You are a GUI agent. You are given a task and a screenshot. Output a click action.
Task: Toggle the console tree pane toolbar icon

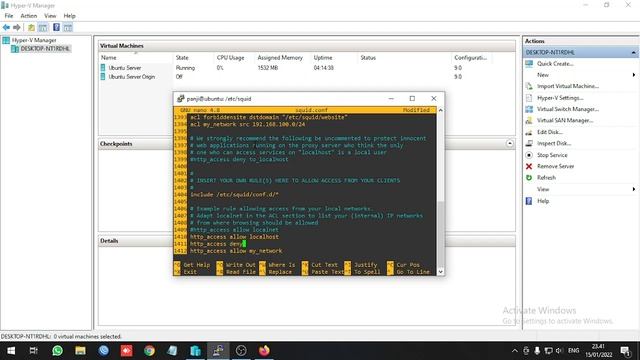43,27
